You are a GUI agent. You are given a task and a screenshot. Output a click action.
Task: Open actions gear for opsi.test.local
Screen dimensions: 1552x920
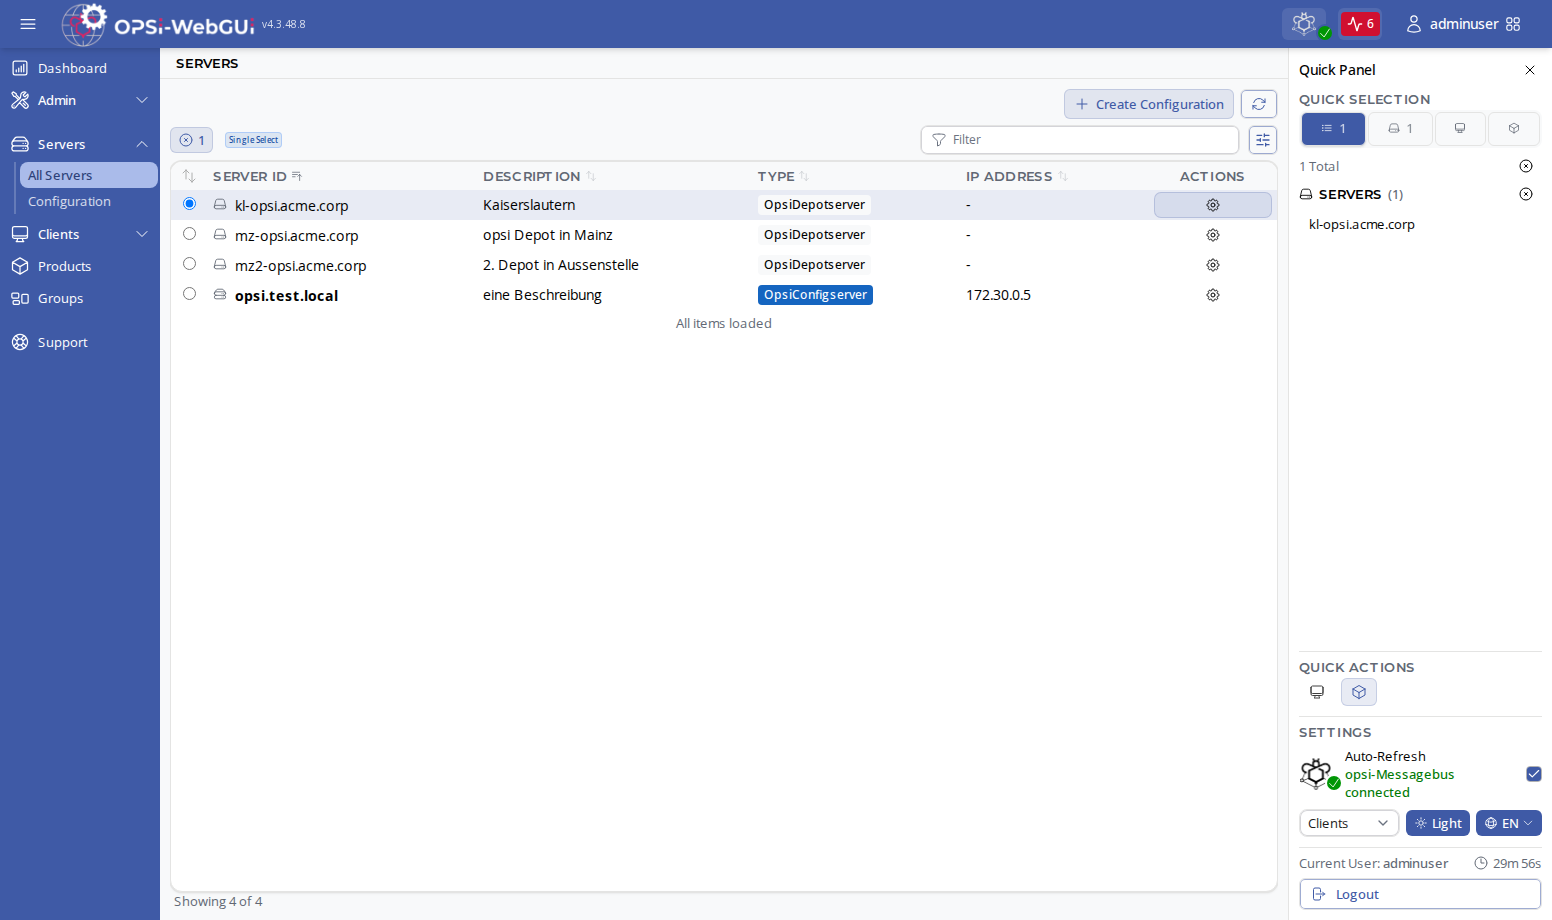pos(1213,295)
